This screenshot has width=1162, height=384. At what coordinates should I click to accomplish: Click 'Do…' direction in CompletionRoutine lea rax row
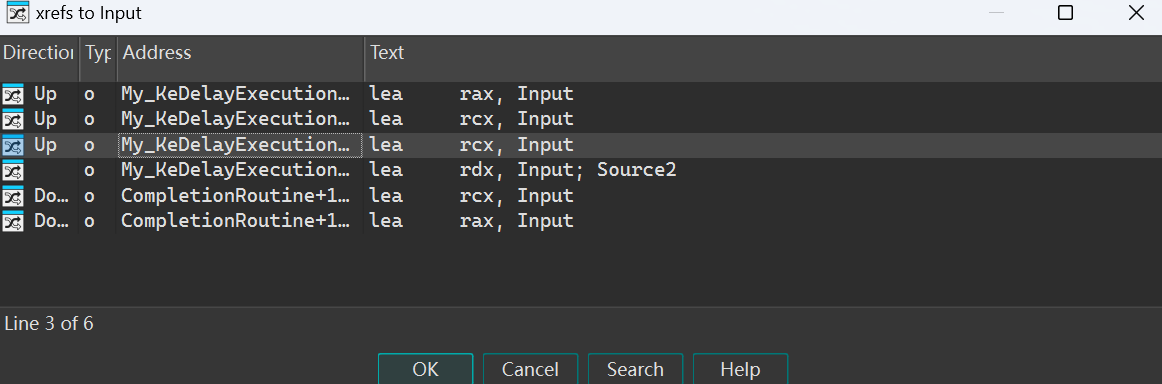point(50,222)
